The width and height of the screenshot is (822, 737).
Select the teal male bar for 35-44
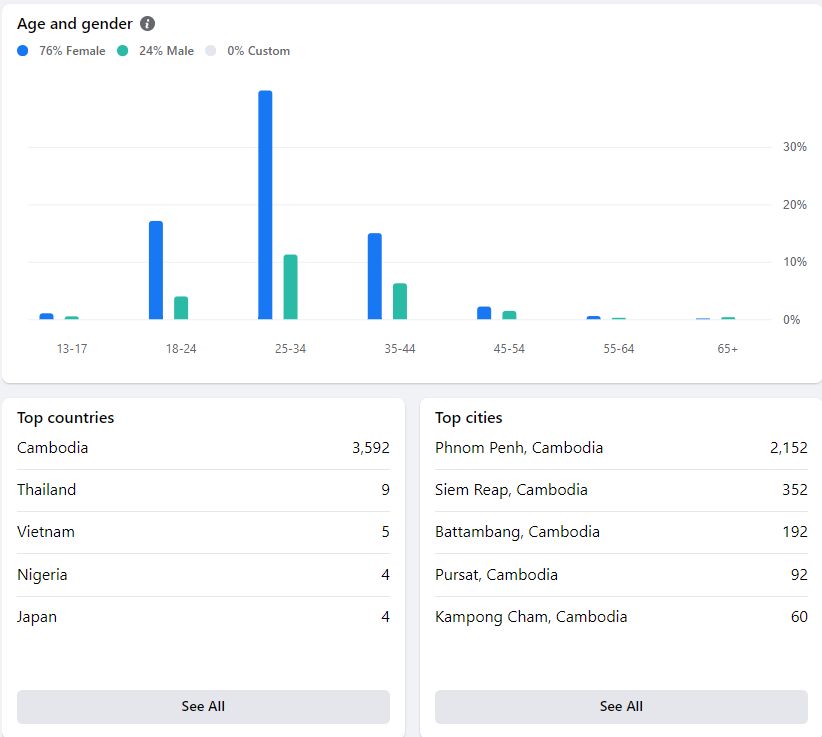pyautogui.click(x=400, y=301)
